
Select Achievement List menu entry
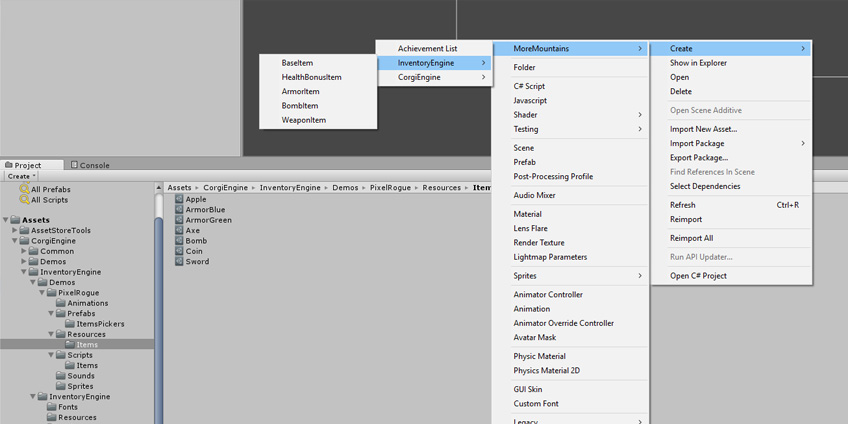click(434, 49)
